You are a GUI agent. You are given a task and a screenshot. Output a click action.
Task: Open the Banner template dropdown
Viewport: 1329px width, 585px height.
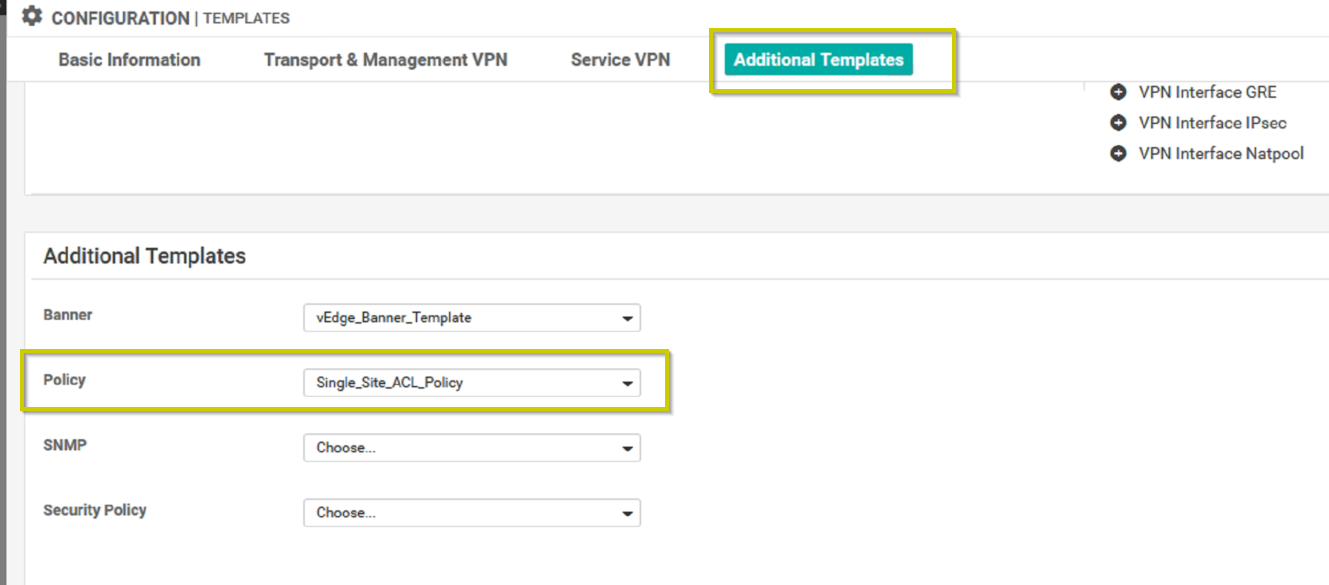pos(472,318)
